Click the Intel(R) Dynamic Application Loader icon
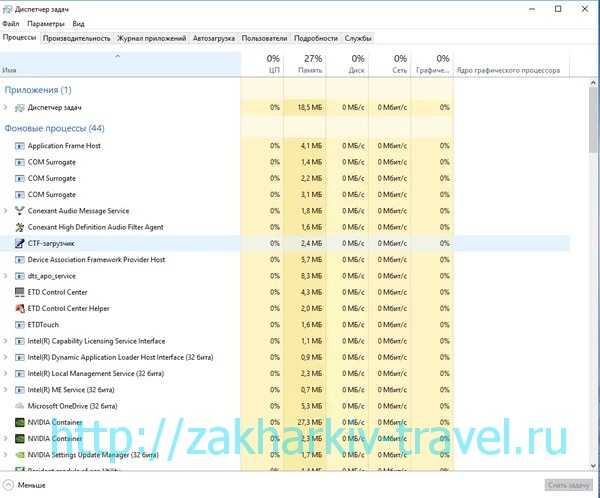Image resolution: width=600 pixels, height=498 pixels. click(x=20, y=358)
